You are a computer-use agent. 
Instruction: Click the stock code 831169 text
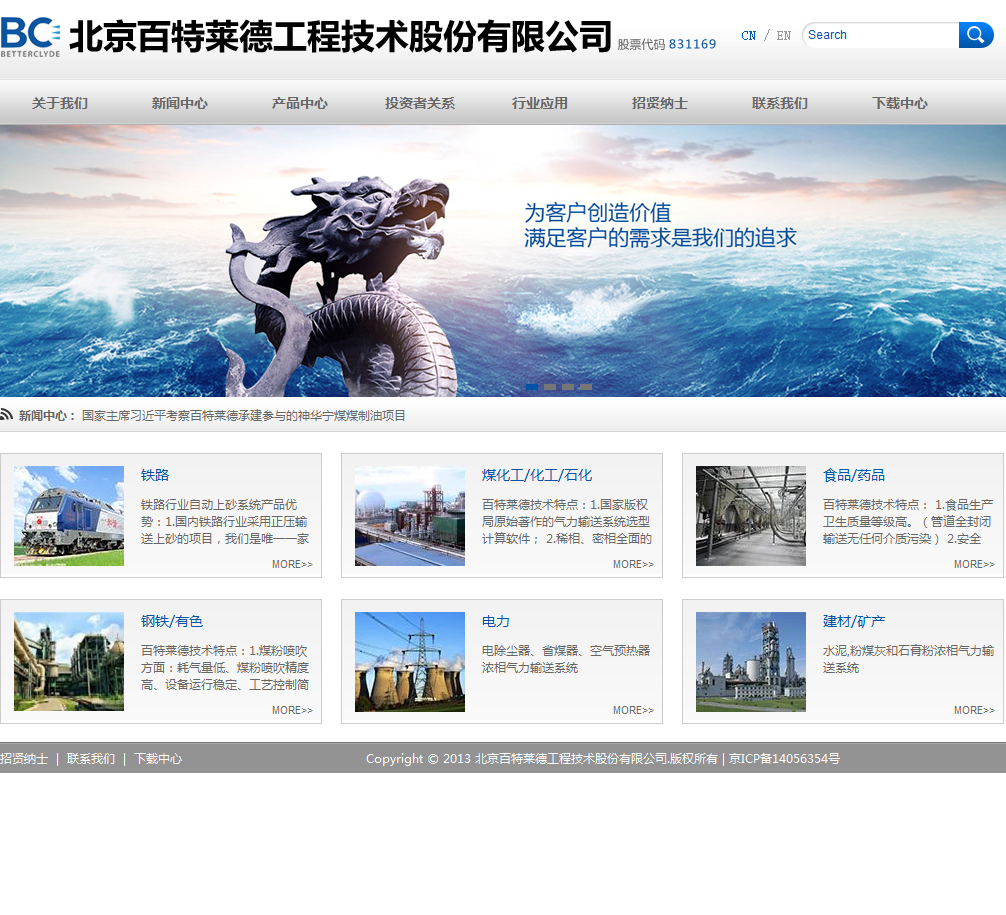click(692, 44)
